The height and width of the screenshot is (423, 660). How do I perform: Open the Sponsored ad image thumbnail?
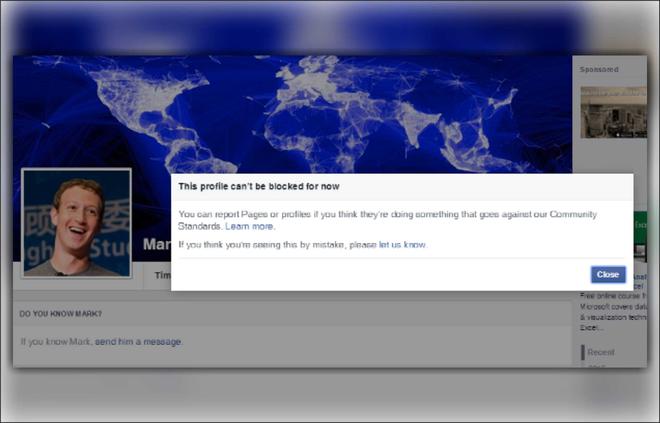(x=613, y=111)
